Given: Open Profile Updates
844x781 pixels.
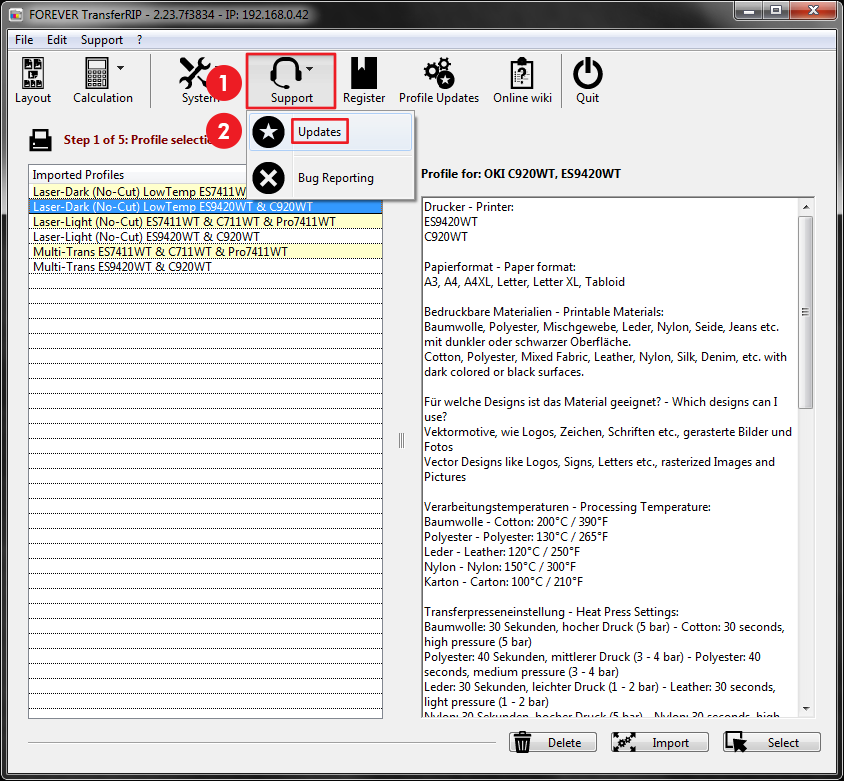Looking at the screenshot, I should pos(439,81).
